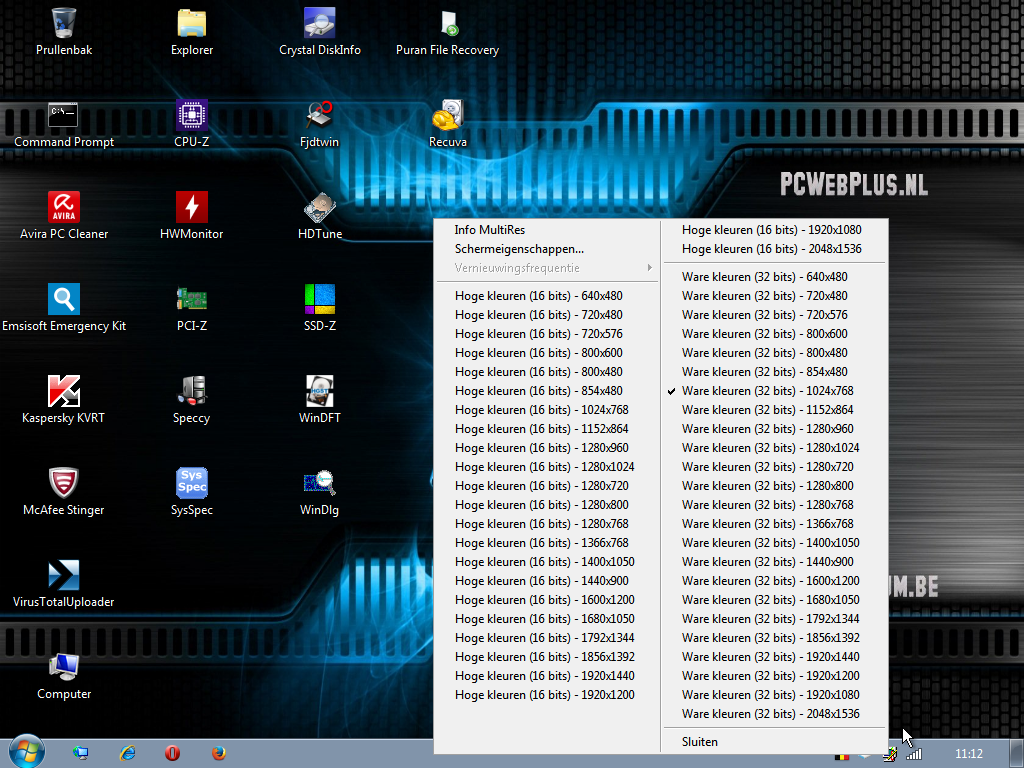Select checked Ware kleuren 32 bits 1024x768
1024x768 pixels.
coord(767,391)
